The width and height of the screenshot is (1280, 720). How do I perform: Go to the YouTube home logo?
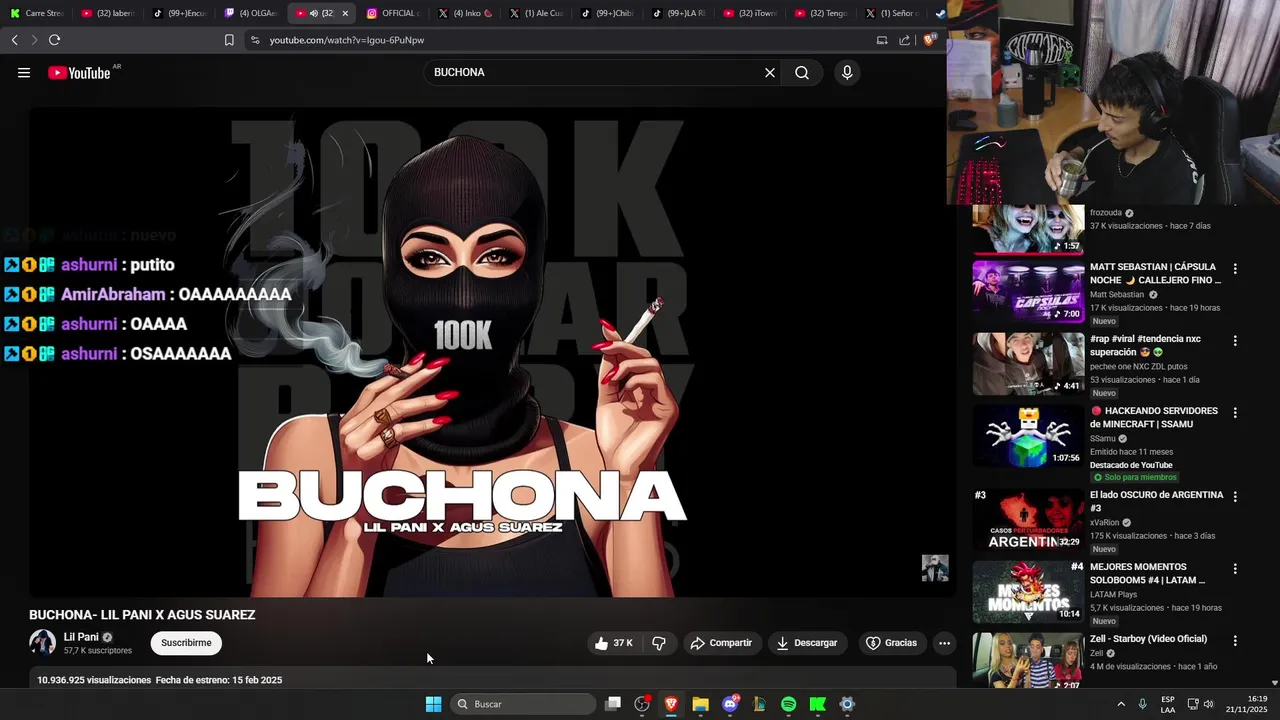(79, 73)
